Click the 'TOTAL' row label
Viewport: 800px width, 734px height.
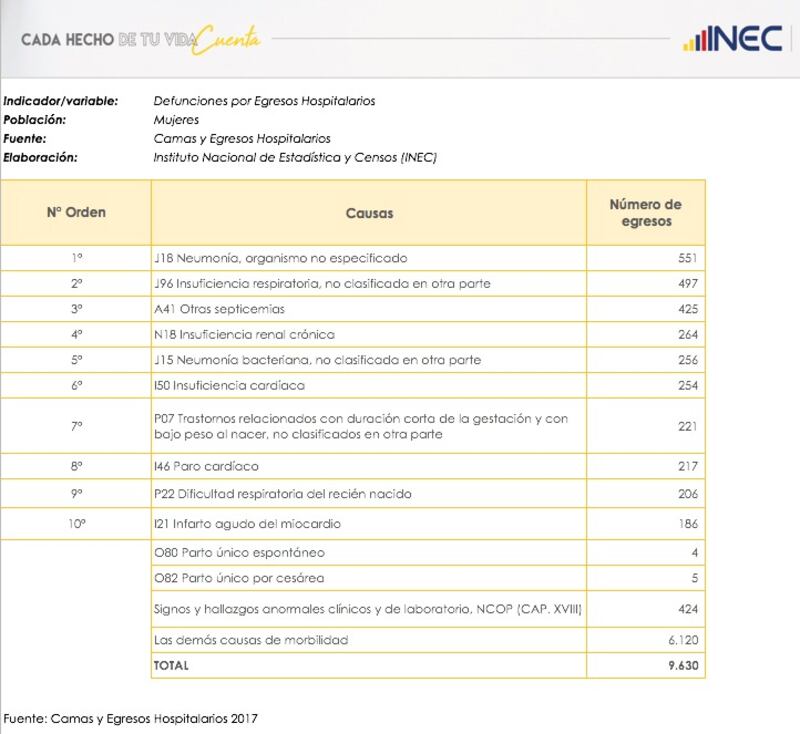pyautogui.click(x=171, y=666)
